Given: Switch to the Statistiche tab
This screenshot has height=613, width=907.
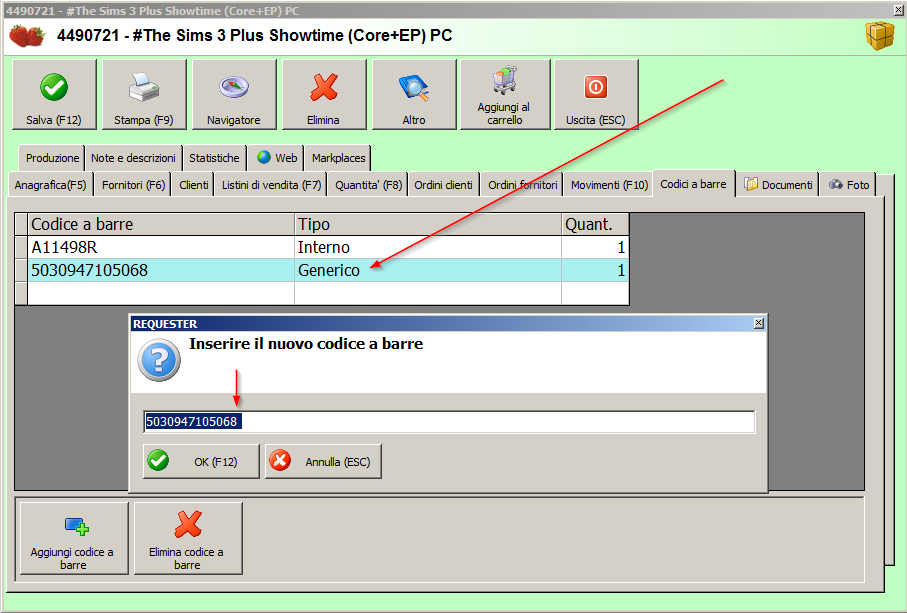Looking at the screenshot, I should pos(214,158).
